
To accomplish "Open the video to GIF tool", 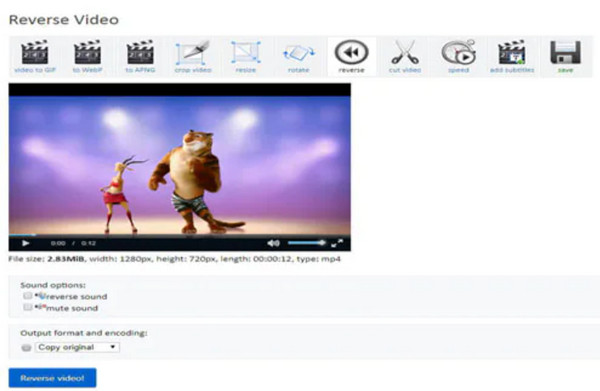I will 35,56.
